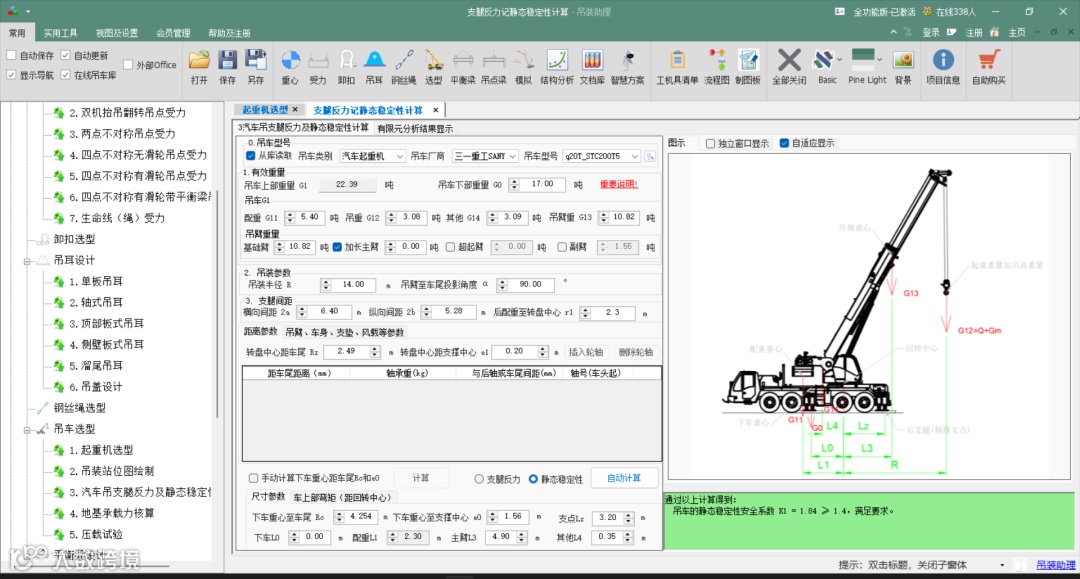
Task: Open 自助购买 shopping cart
Action: click(988, 67)
